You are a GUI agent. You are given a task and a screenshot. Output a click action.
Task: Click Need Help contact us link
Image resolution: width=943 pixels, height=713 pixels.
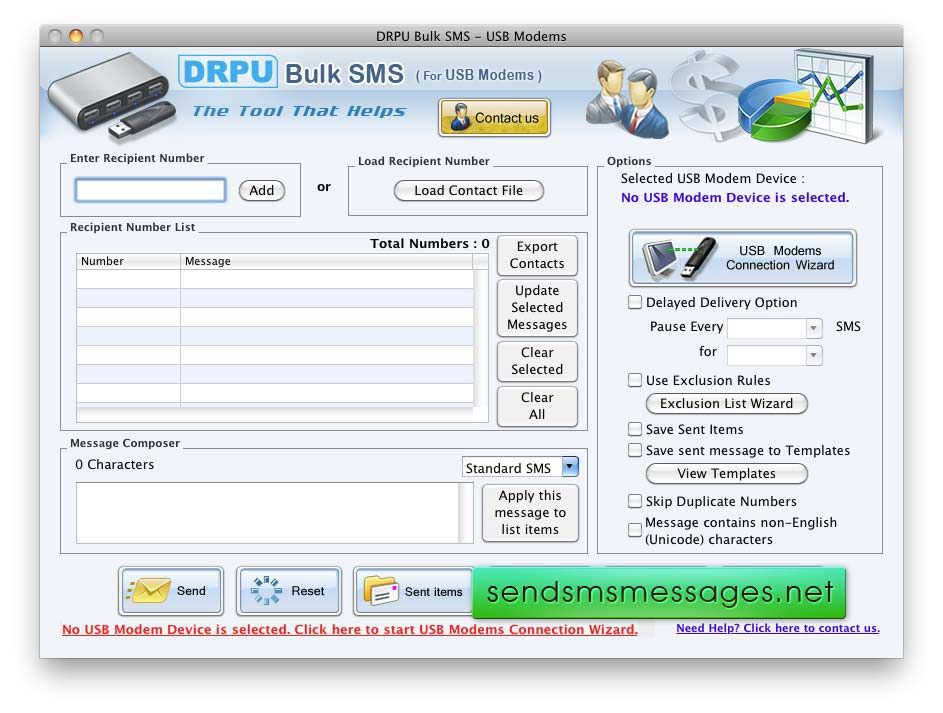[x=778, y=628]
